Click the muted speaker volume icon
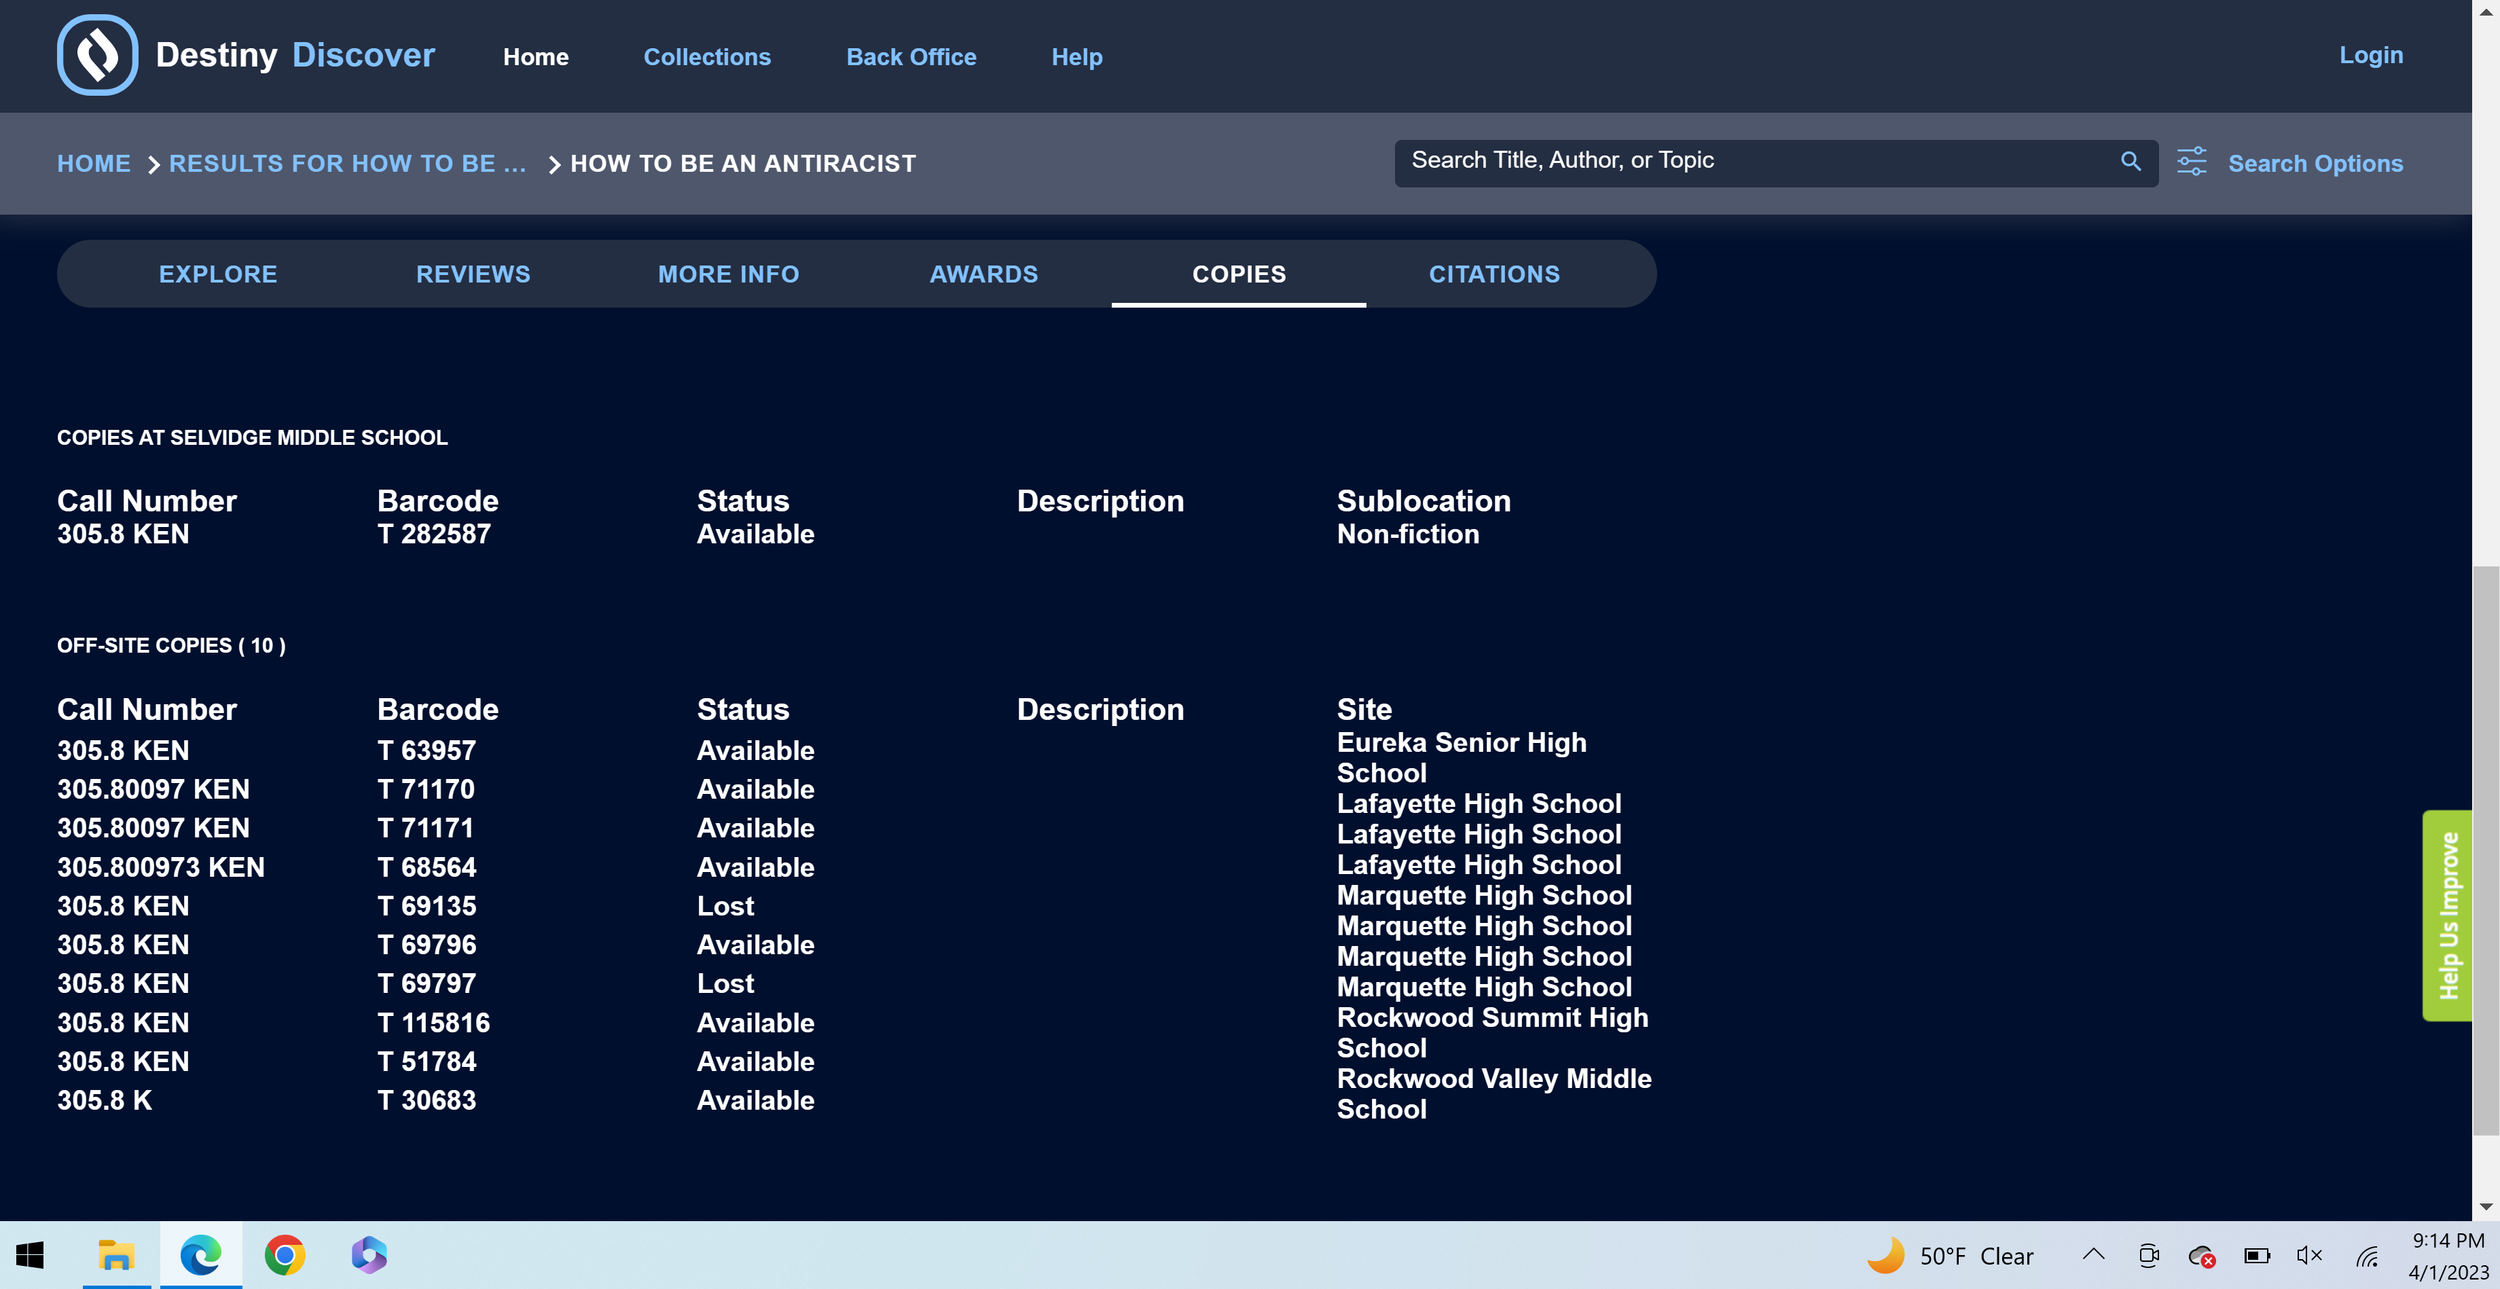The height and width of the screenshot is (1289, 2500). pos(2309,1256)
